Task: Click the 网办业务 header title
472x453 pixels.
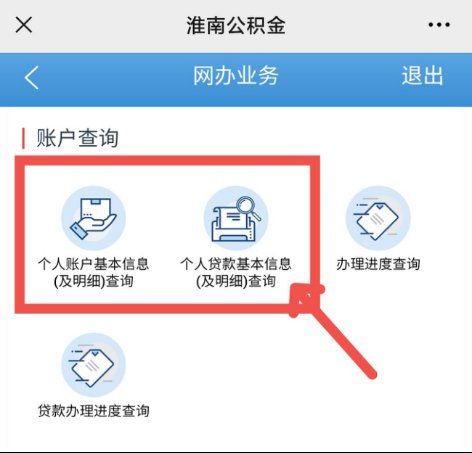Action: click(236, 76)
